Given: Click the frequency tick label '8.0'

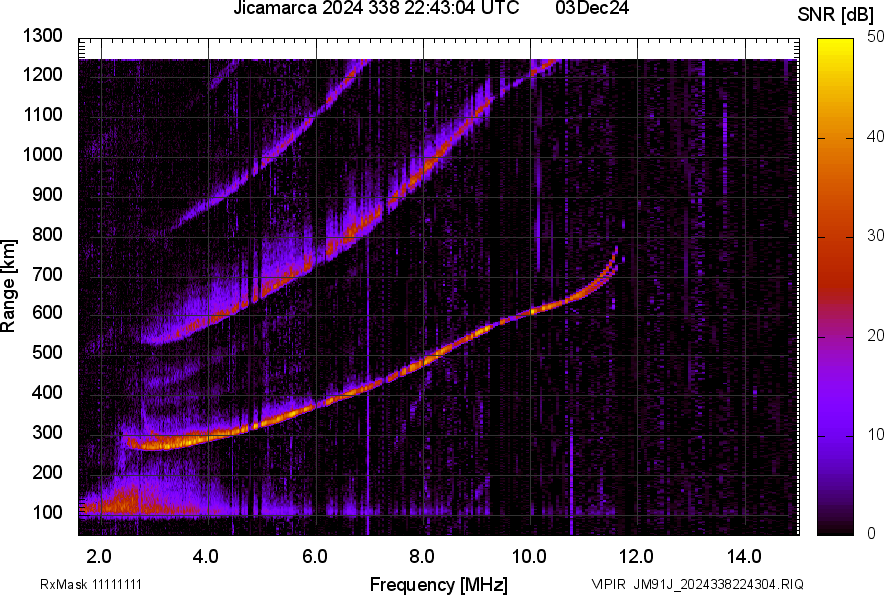Looking at the screenshot, I should pos(422,557).
